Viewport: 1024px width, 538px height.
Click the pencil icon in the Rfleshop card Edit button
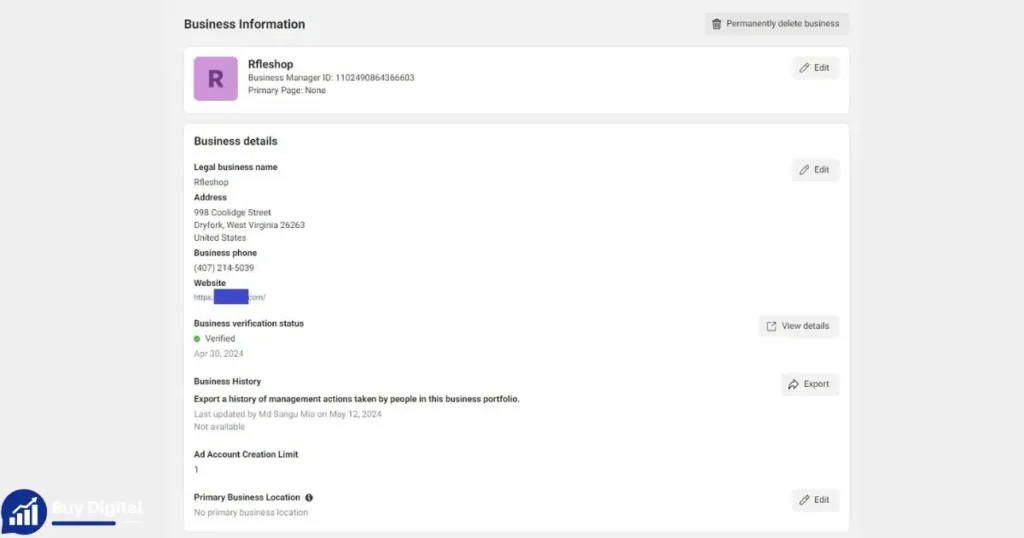tap(804, 68)
